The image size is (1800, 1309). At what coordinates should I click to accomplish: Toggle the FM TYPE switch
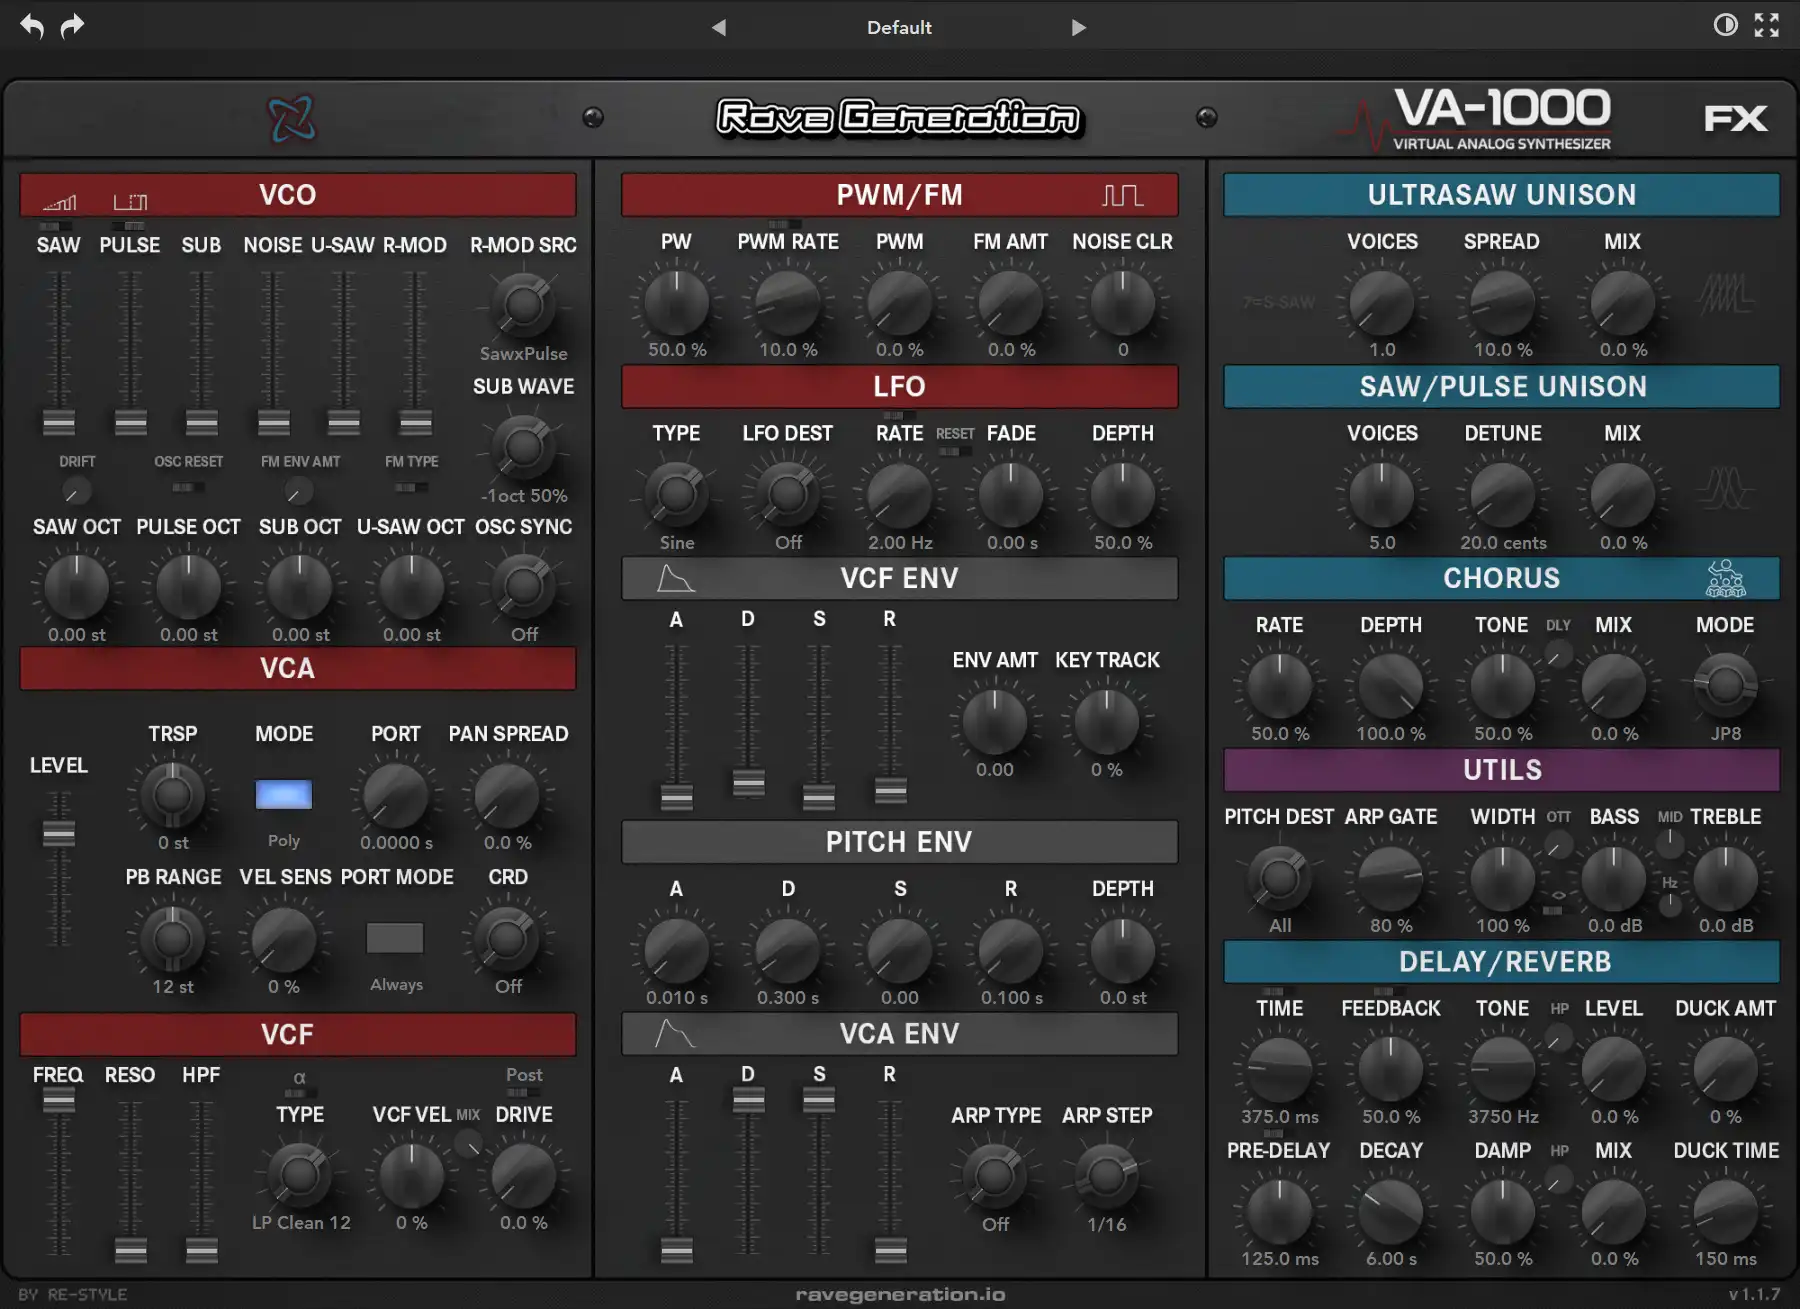coord(410,488)
